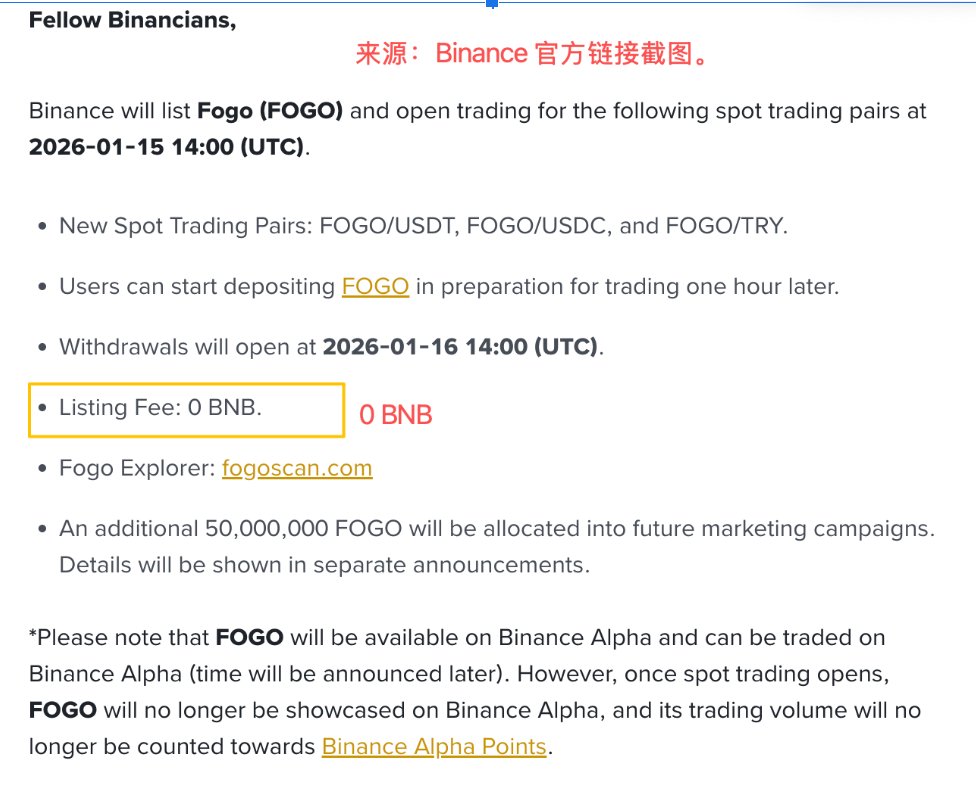This screenshot has width=976, height=792.
Task: Click the "*Please note that" paragraph start
Action: (x=120, y=638)
